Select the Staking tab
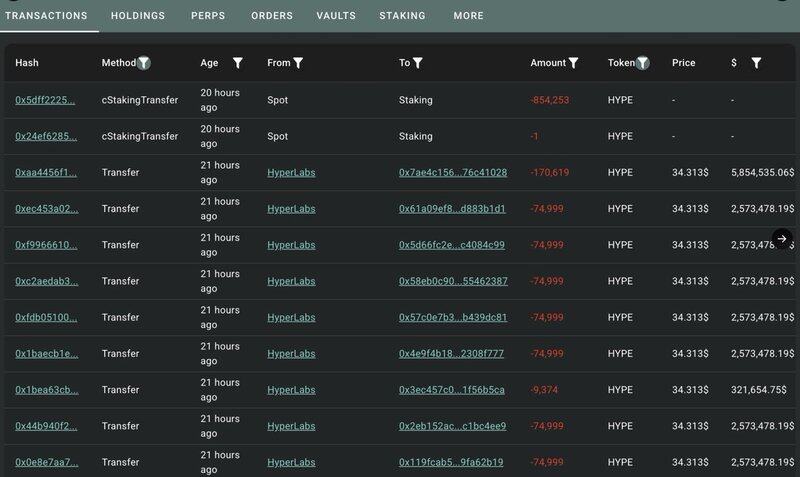Screen dimensions: 800x477 click(x=402, y=16)
